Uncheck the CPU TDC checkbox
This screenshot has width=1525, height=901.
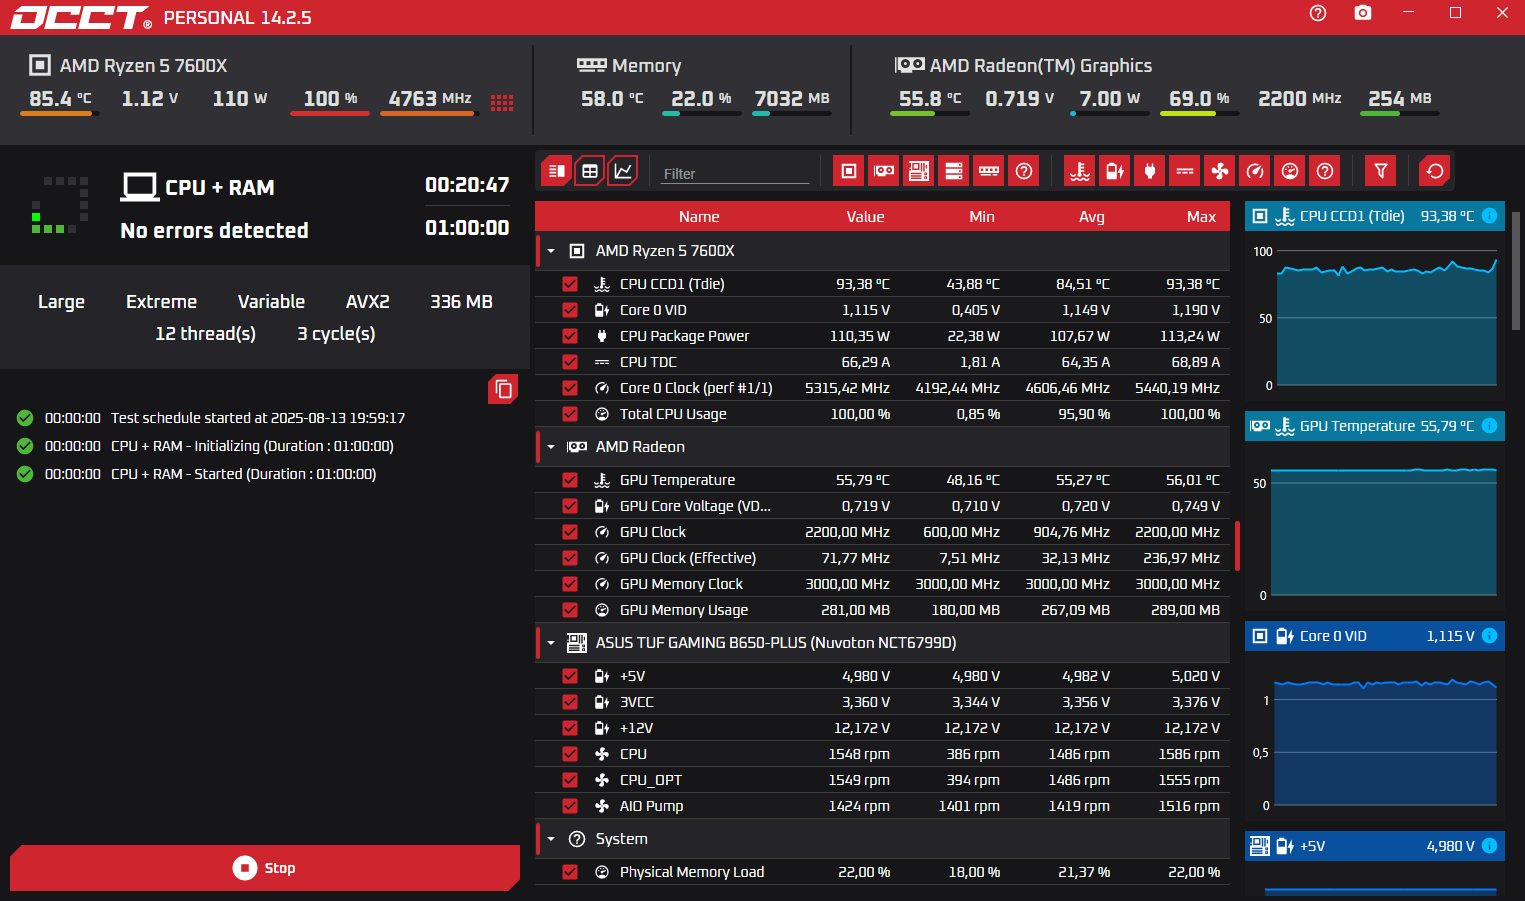coord(570,362)
